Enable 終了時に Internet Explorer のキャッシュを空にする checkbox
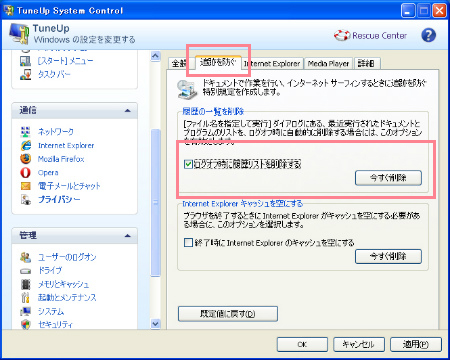 click(x=188, y=242)
